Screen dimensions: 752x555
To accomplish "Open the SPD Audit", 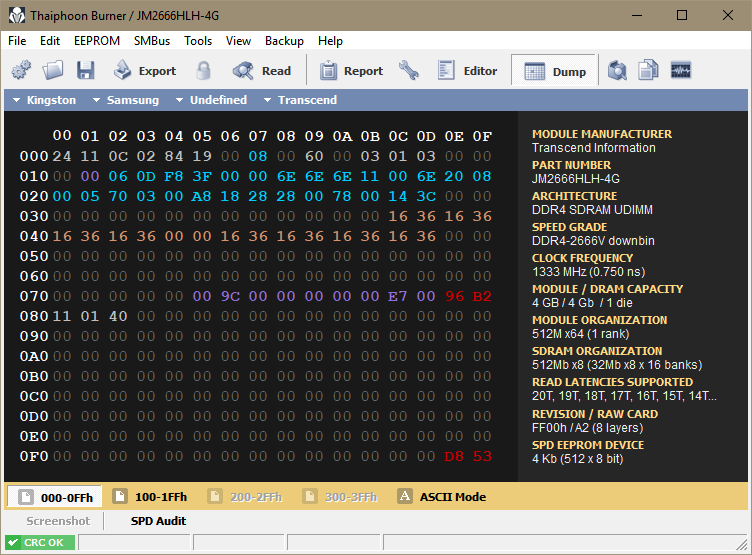I will [x=158, y=521].
